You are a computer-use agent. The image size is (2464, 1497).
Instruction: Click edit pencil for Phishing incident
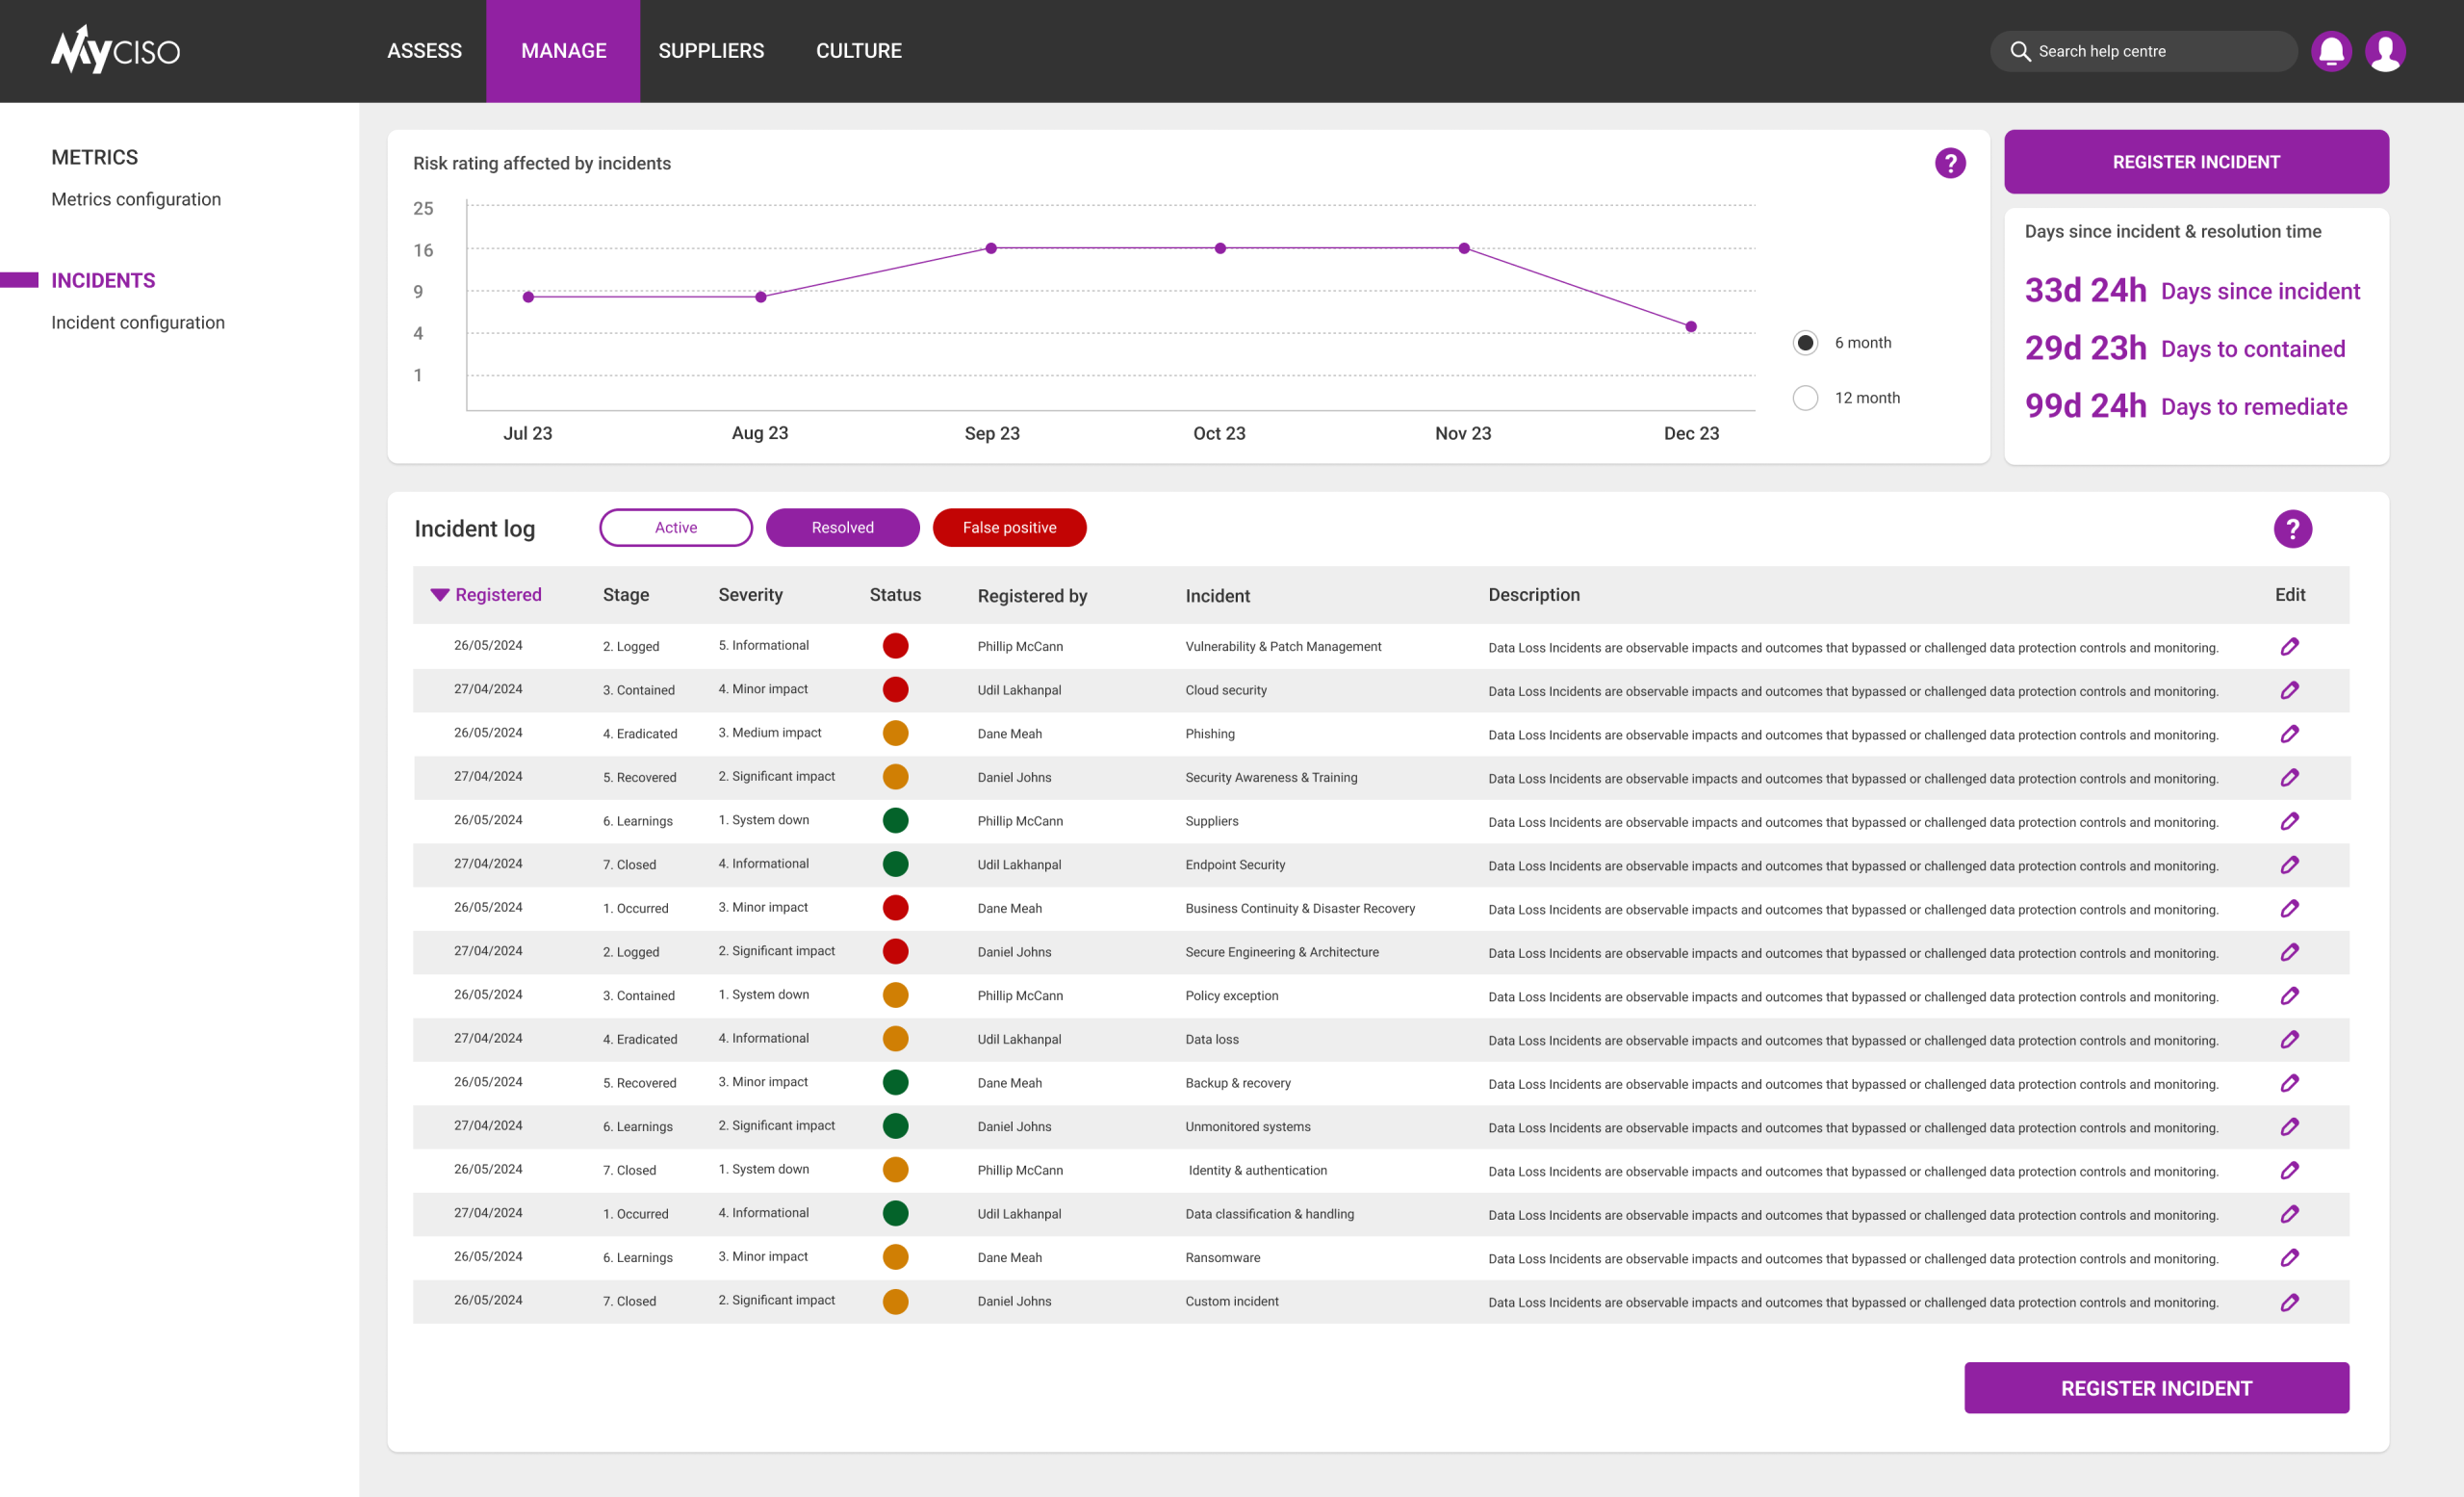click(x=2289, y=734)
